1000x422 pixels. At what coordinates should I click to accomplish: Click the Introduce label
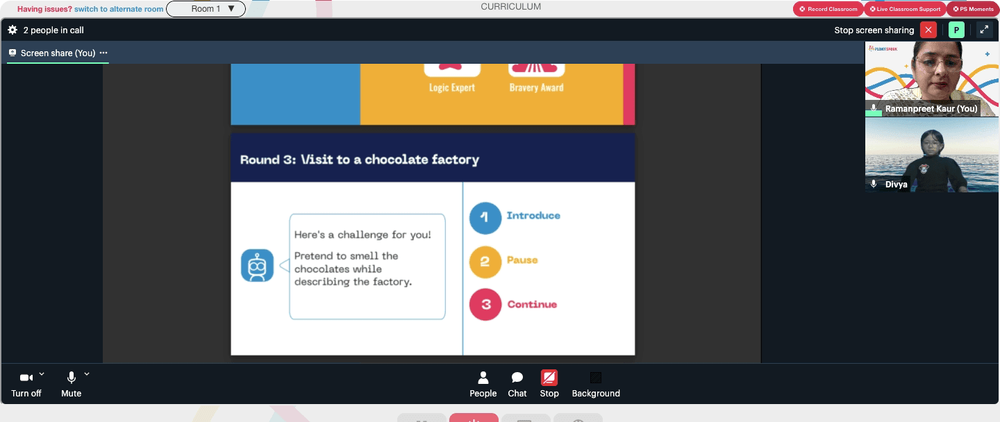click(x=533, y=215)
